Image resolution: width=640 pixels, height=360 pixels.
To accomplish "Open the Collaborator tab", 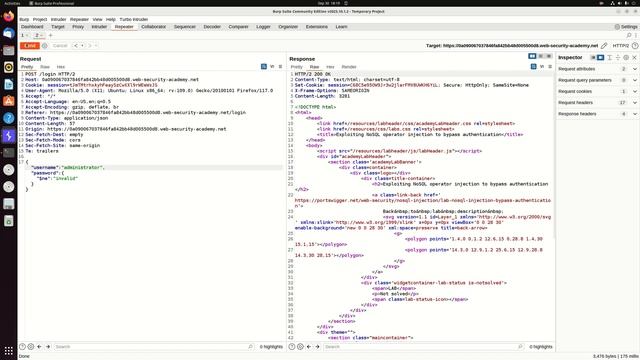I will (x=153, y=27).
